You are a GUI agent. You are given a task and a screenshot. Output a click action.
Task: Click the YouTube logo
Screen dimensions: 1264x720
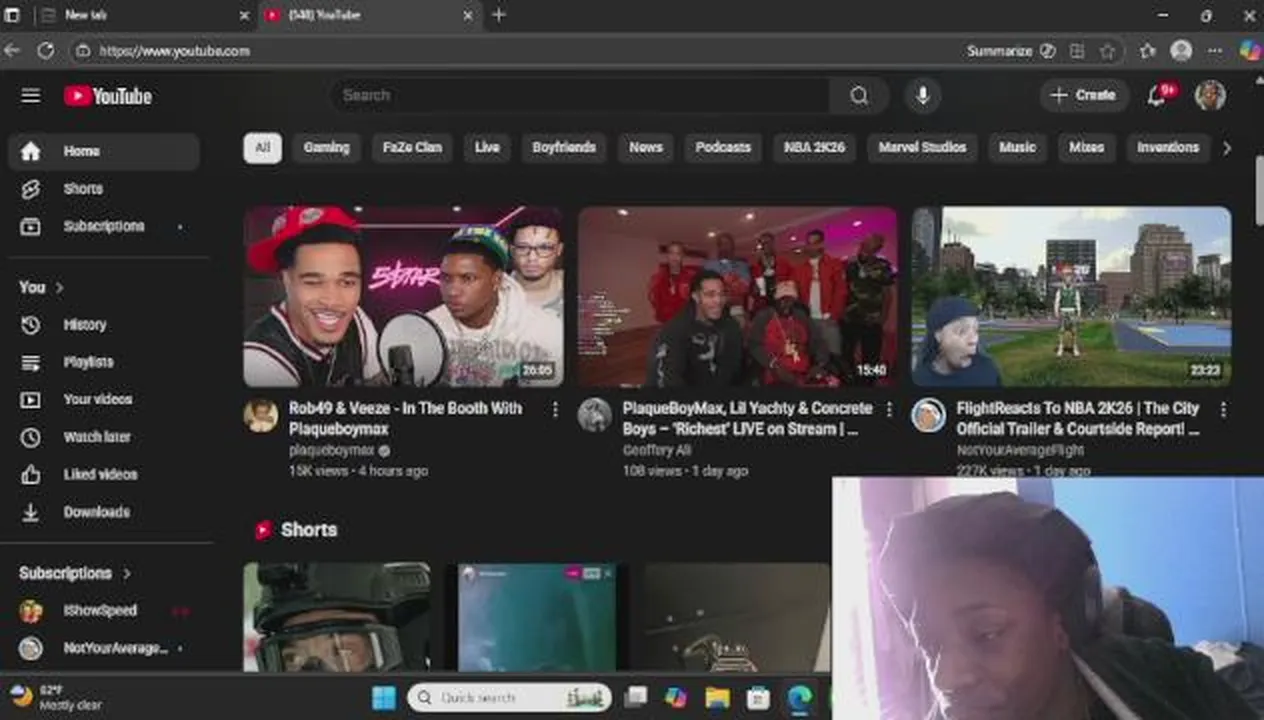tap(108, 96)
